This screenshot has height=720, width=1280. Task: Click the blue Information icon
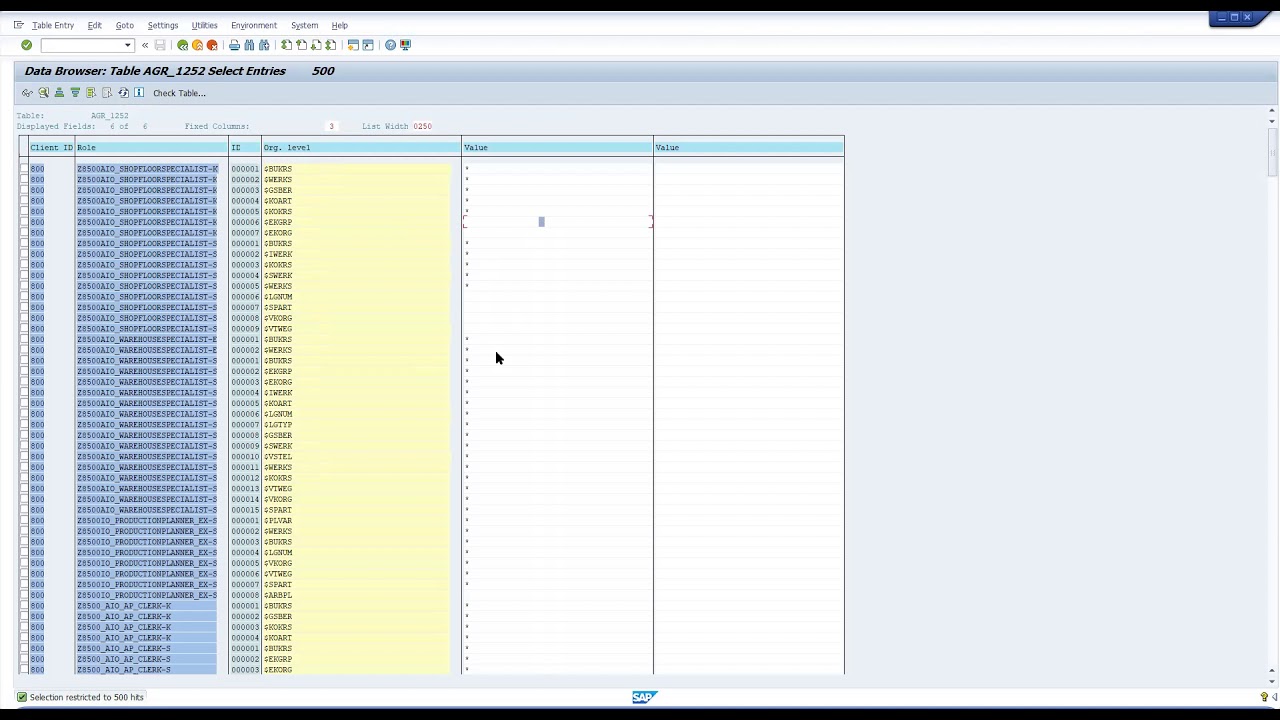pos(139,93)
